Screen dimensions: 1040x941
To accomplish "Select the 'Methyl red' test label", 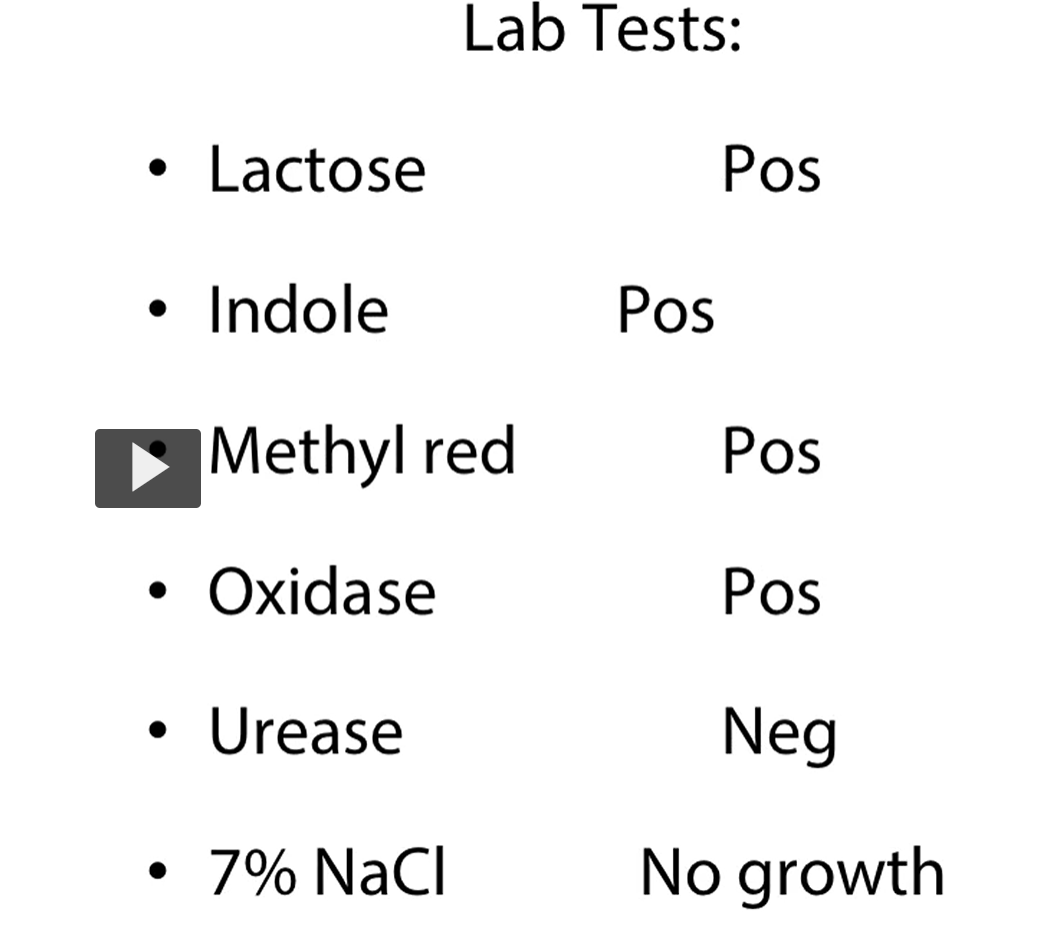I will 361,451.
